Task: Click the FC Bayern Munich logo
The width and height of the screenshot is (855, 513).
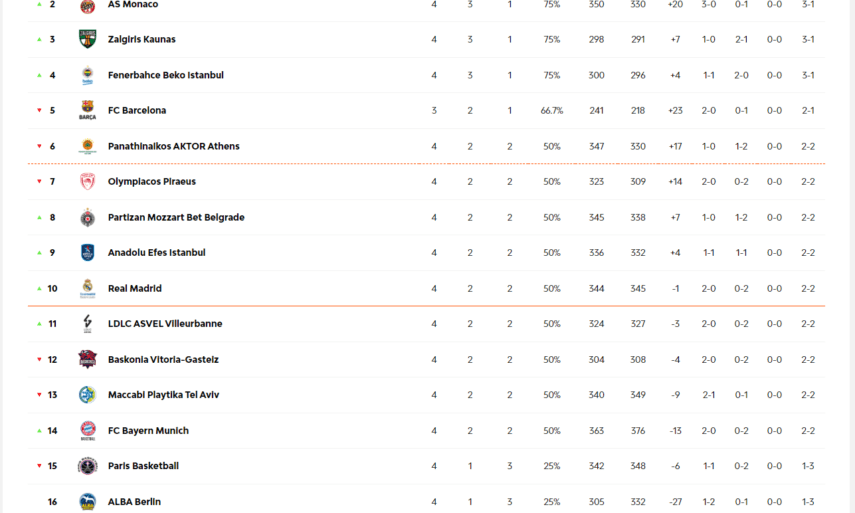Action: [87, 430]
